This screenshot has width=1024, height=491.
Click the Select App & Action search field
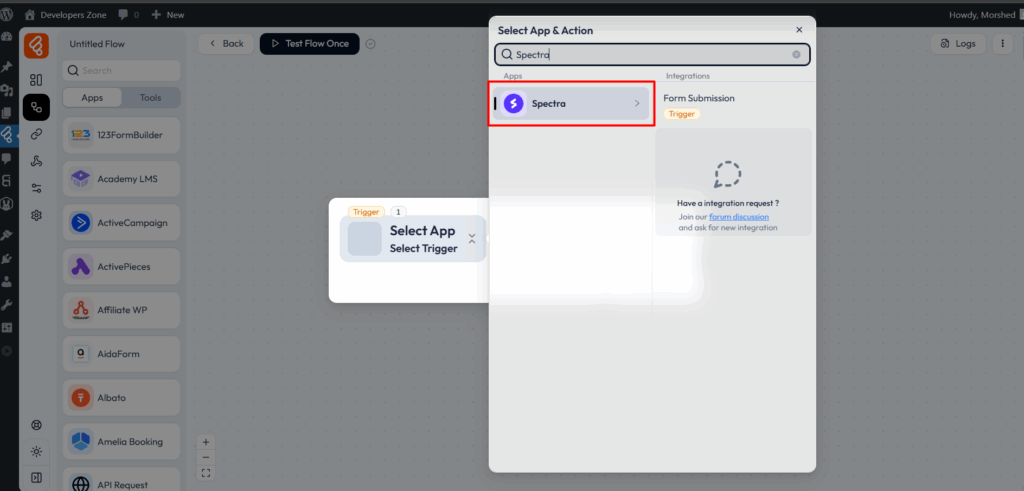click(x=650, y=55)
